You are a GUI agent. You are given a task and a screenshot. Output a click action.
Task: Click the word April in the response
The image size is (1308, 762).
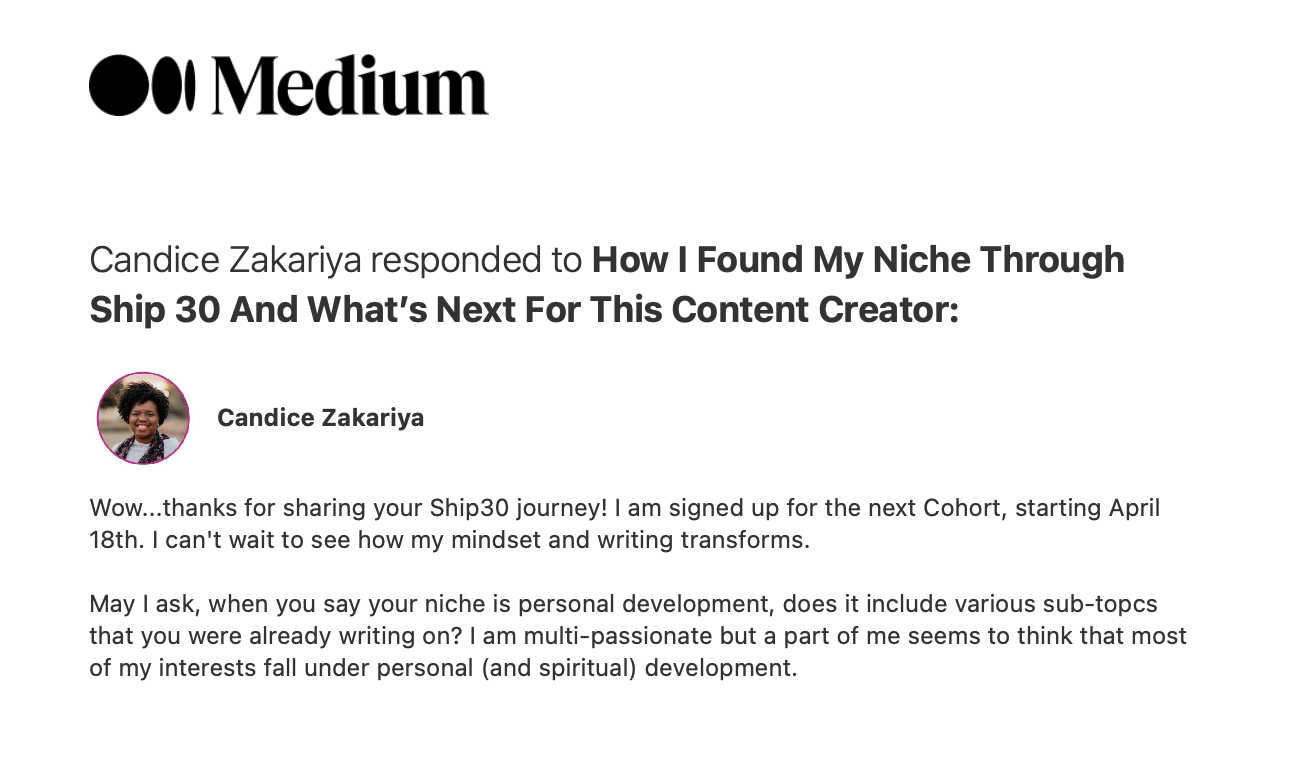tap(1134, 508)
